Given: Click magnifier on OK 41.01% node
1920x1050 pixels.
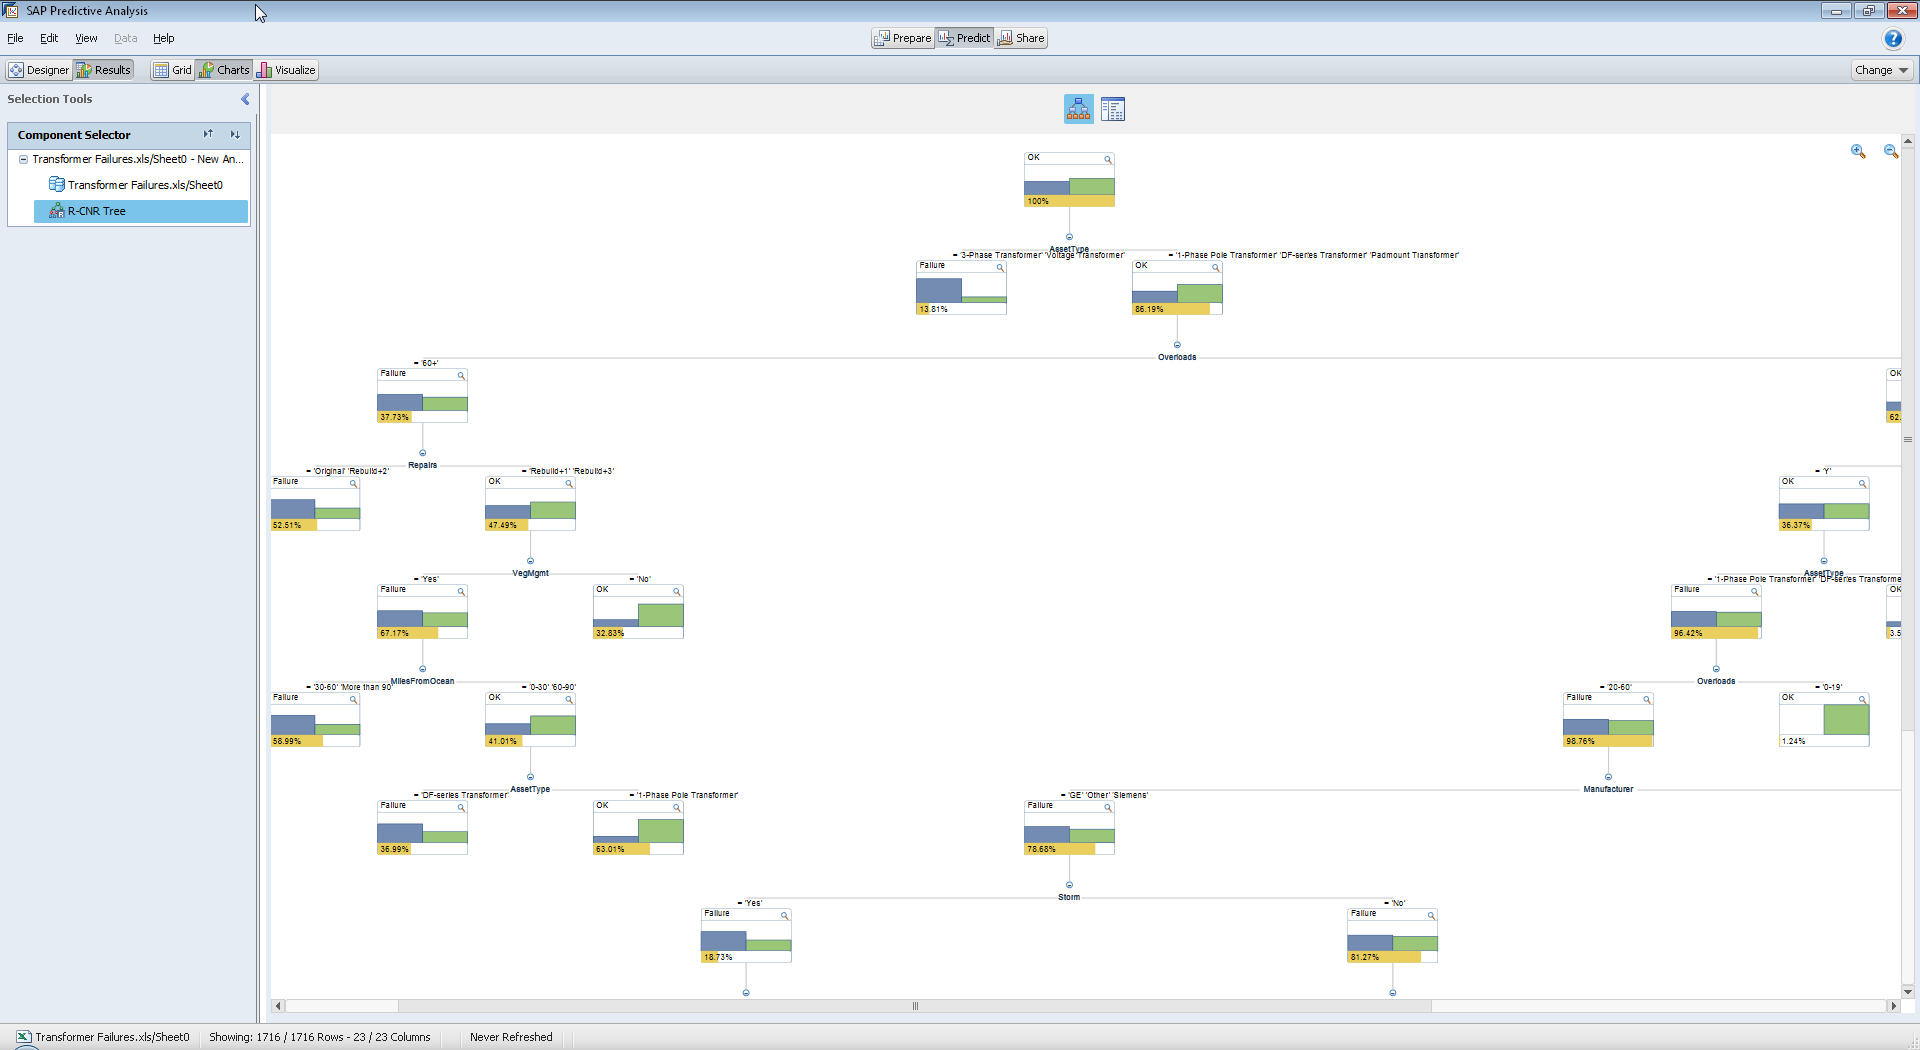Looking at the screenshot, I should coord(569,699).
